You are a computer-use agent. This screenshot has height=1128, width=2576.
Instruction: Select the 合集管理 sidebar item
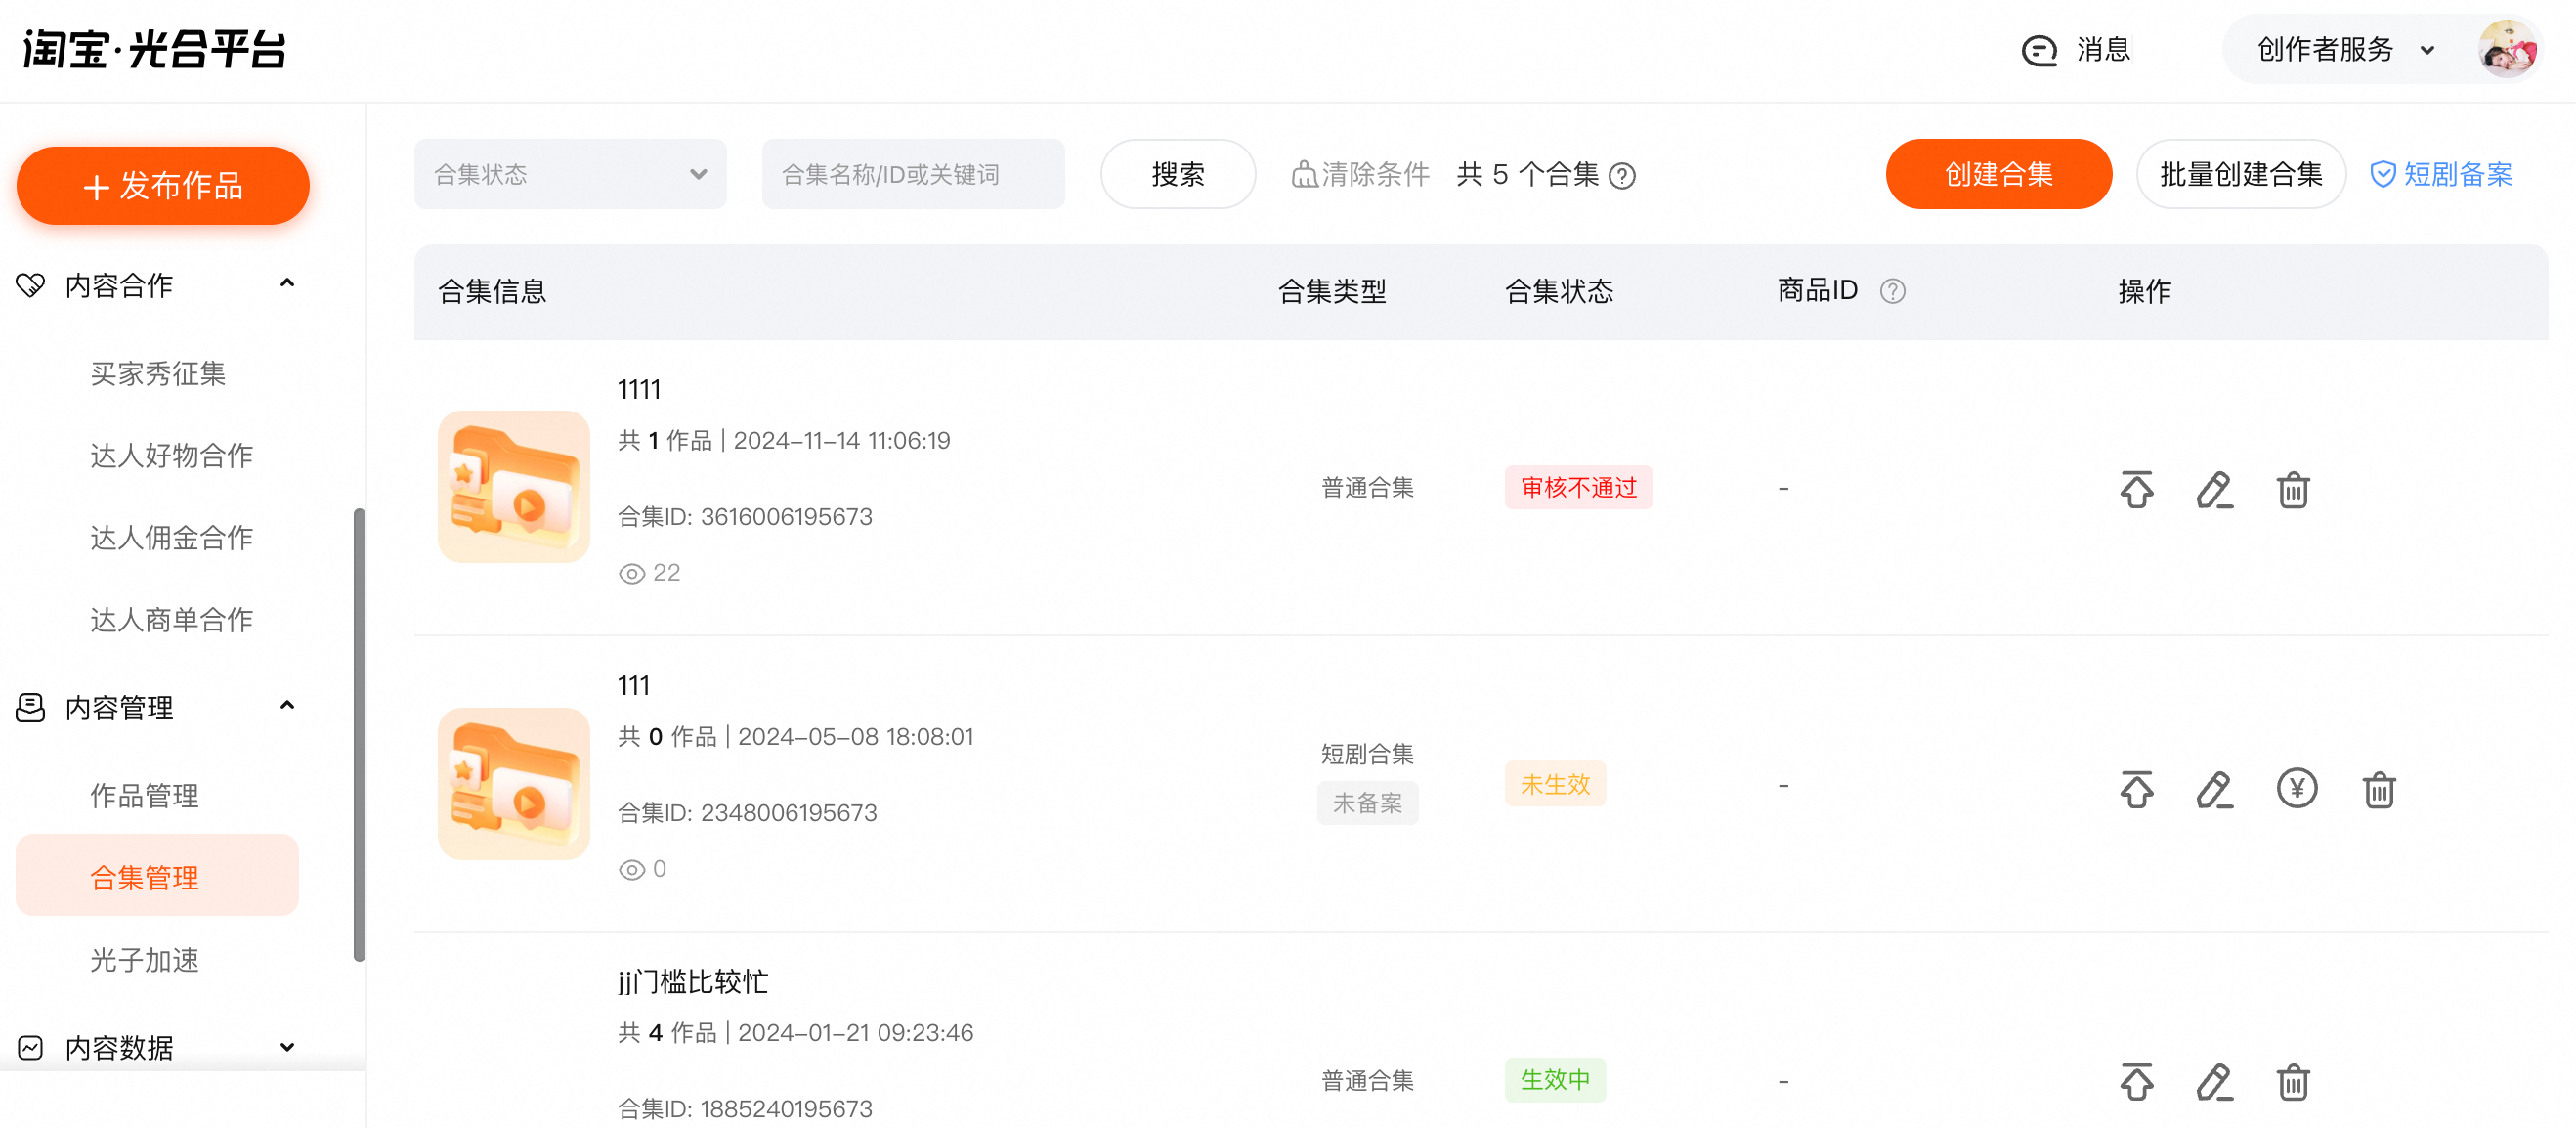pyautogui.click(x=157, y=876)
